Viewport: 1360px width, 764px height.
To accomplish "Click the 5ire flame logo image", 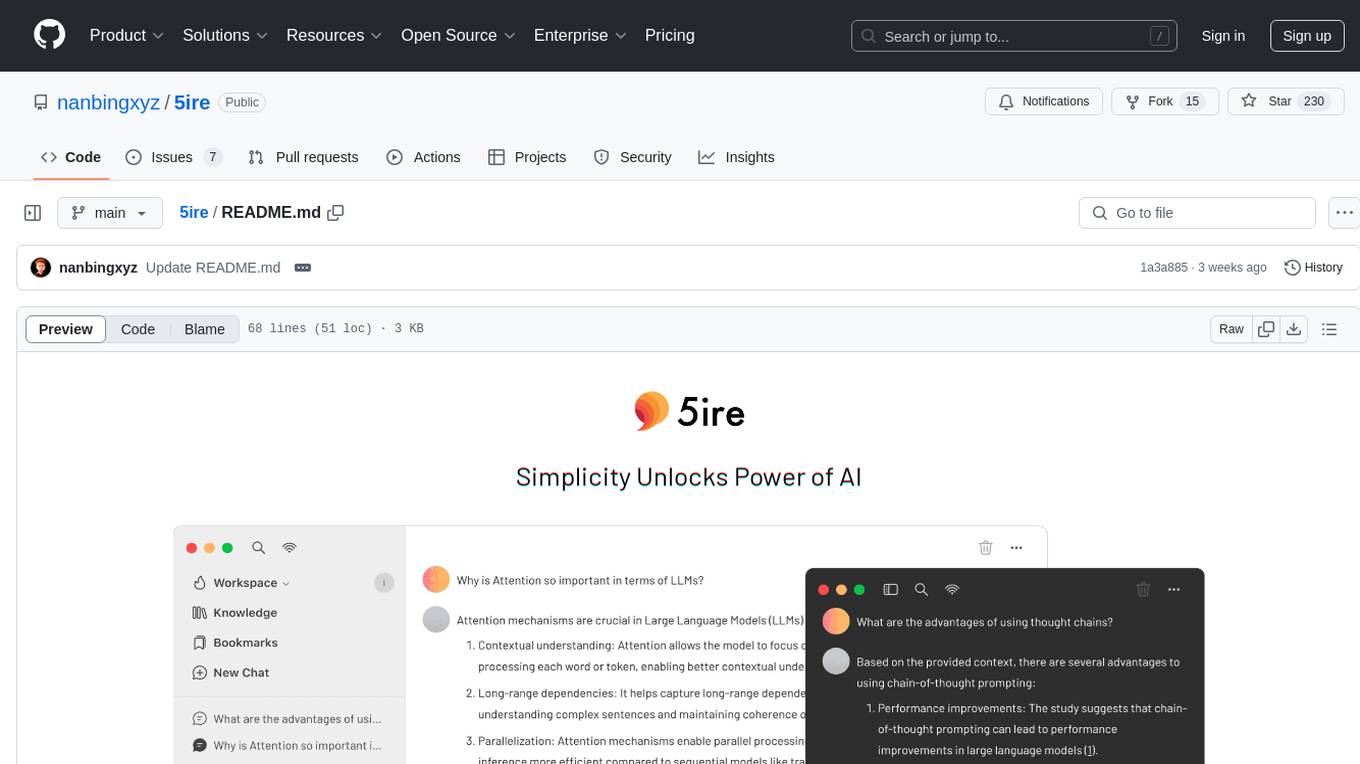I will click(689, 411).
